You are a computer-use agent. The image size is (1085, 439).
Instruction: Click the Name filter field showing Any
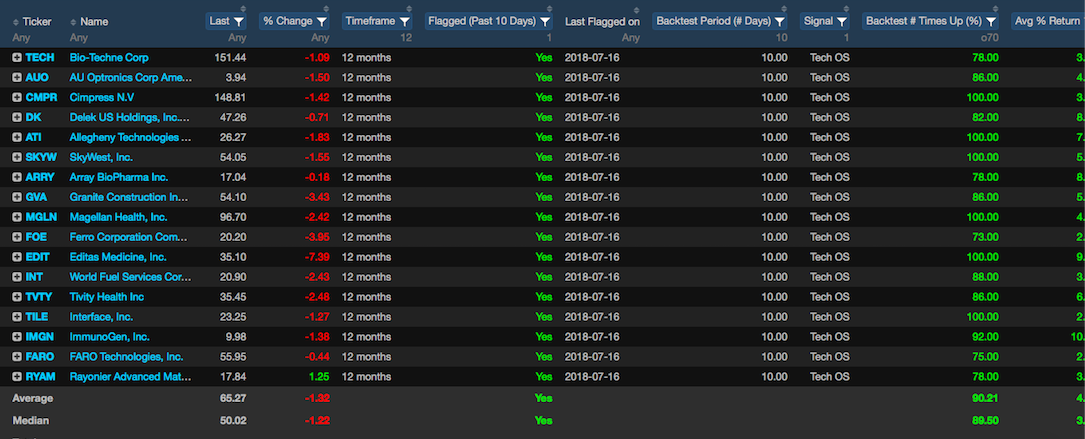(x=78, y=38)
